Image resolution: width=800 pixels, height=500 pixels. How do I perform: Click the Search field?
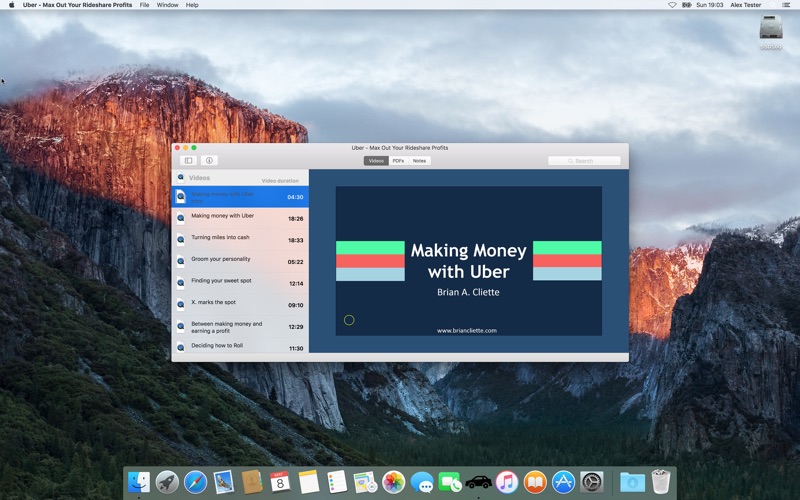click(x=584, y=160)
